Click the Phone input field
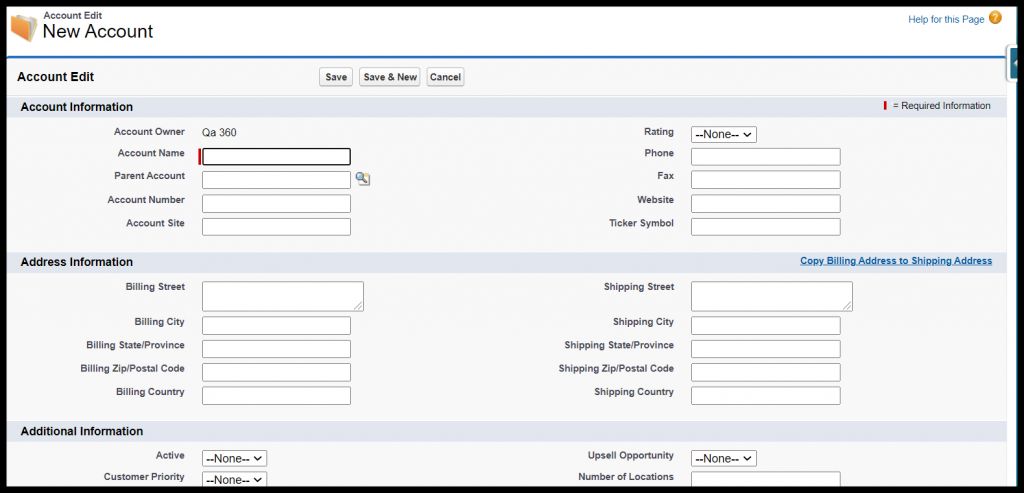The image size is (1024, 493). click(x=765, y=156)
